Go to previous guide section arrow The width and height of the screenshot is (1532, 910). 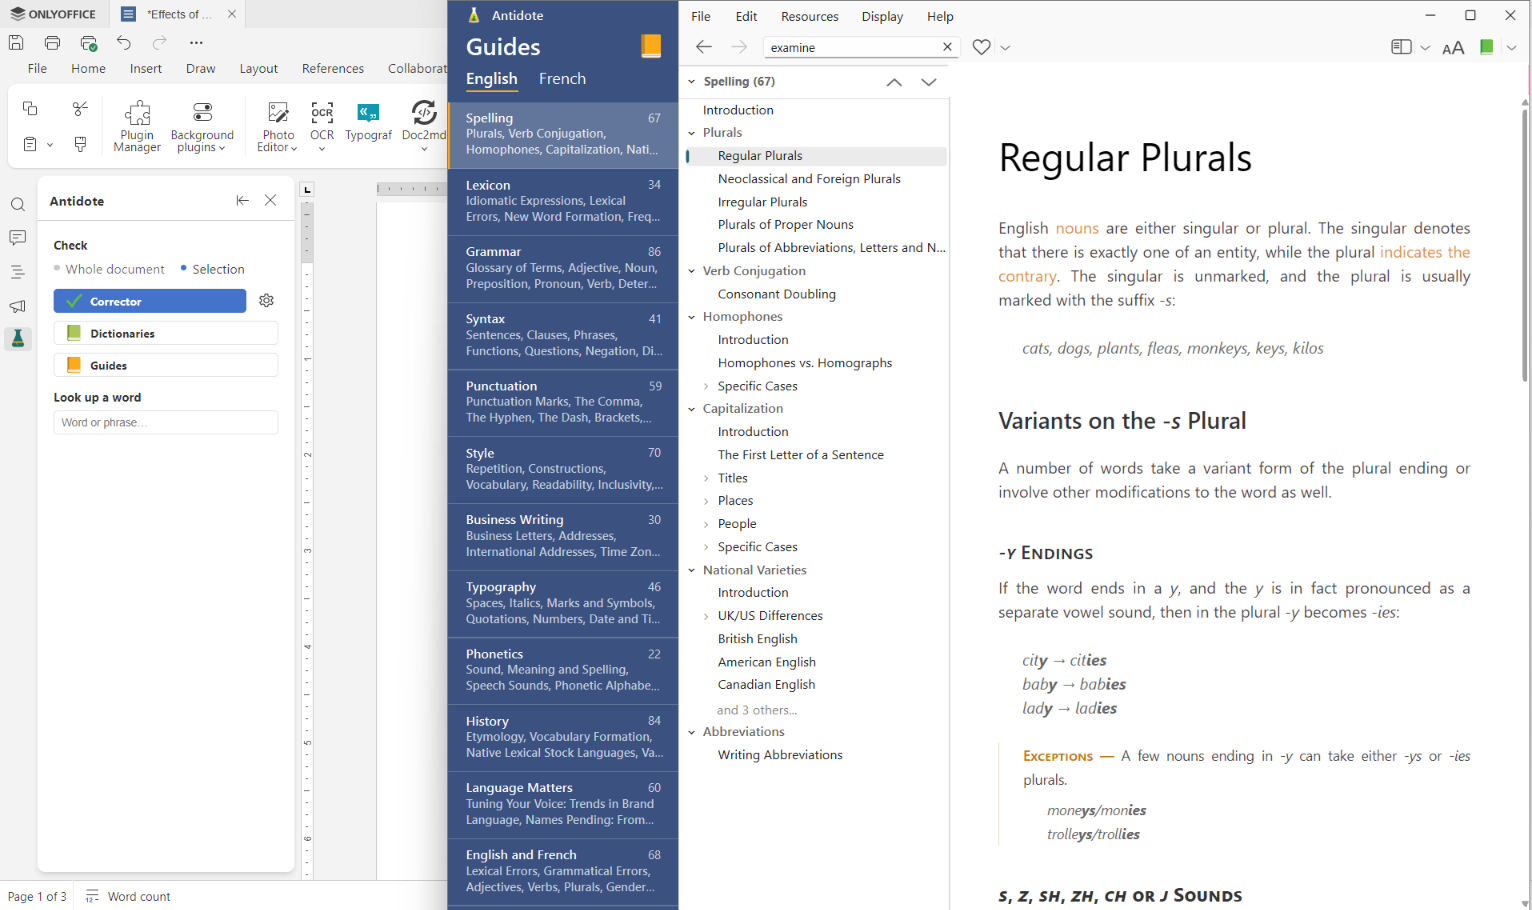point(894,82)
